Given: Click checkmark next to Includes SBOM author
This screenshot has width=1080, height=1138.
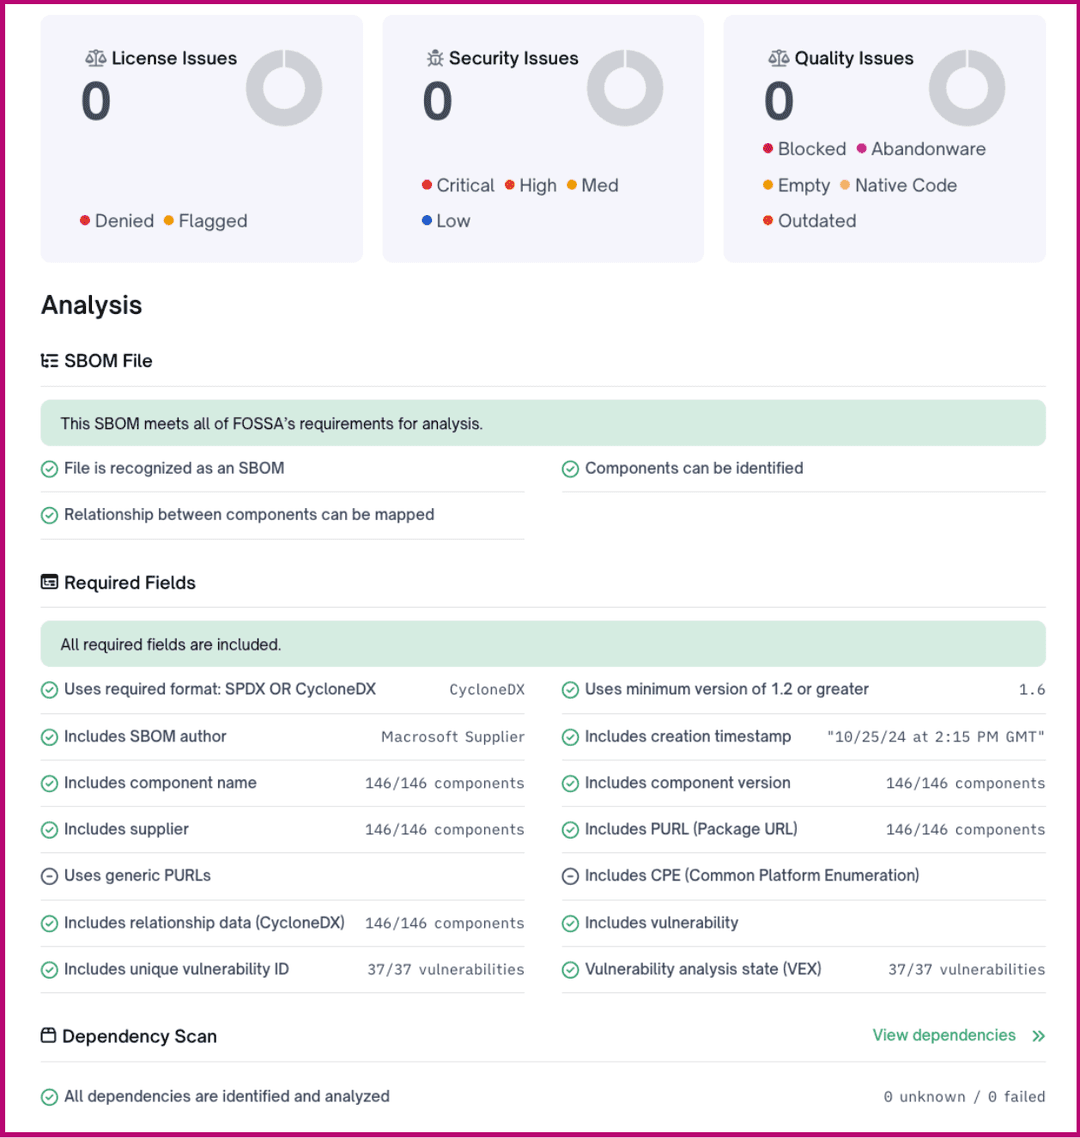Looking at the screenshot, I should click(49, 737).
